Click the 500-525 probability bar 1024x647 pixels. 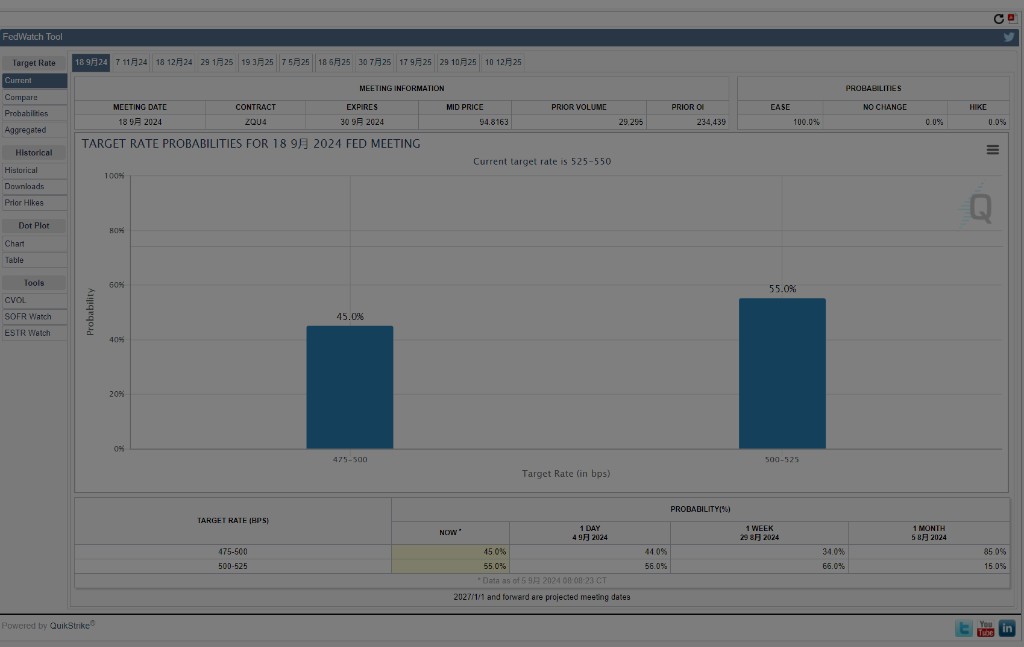[782, 373]
